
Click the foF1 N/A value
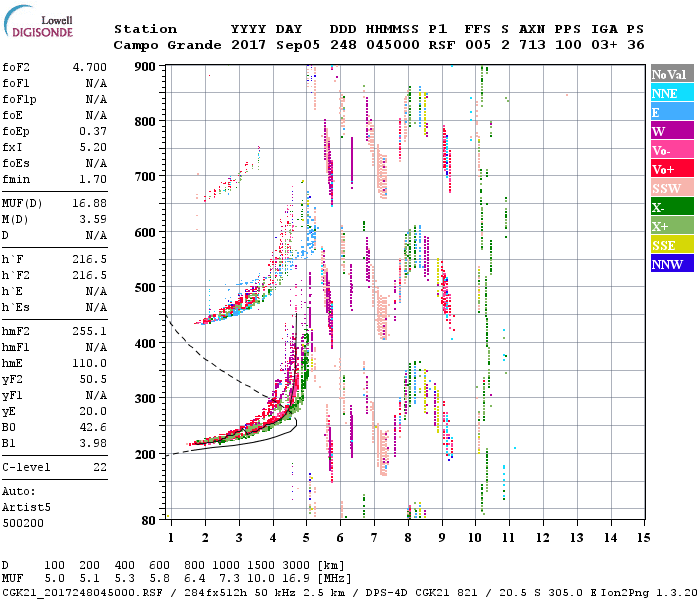96,83
